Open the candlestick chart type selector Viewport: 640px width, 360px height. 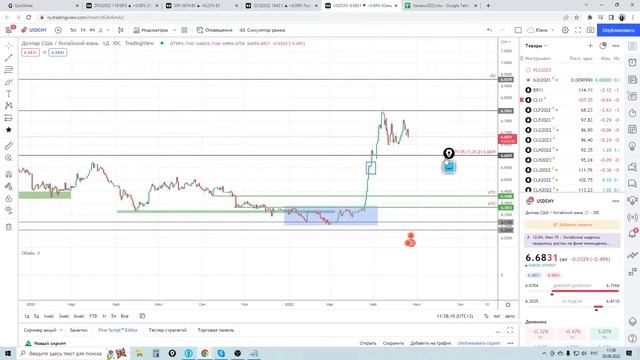click(120, 30)
